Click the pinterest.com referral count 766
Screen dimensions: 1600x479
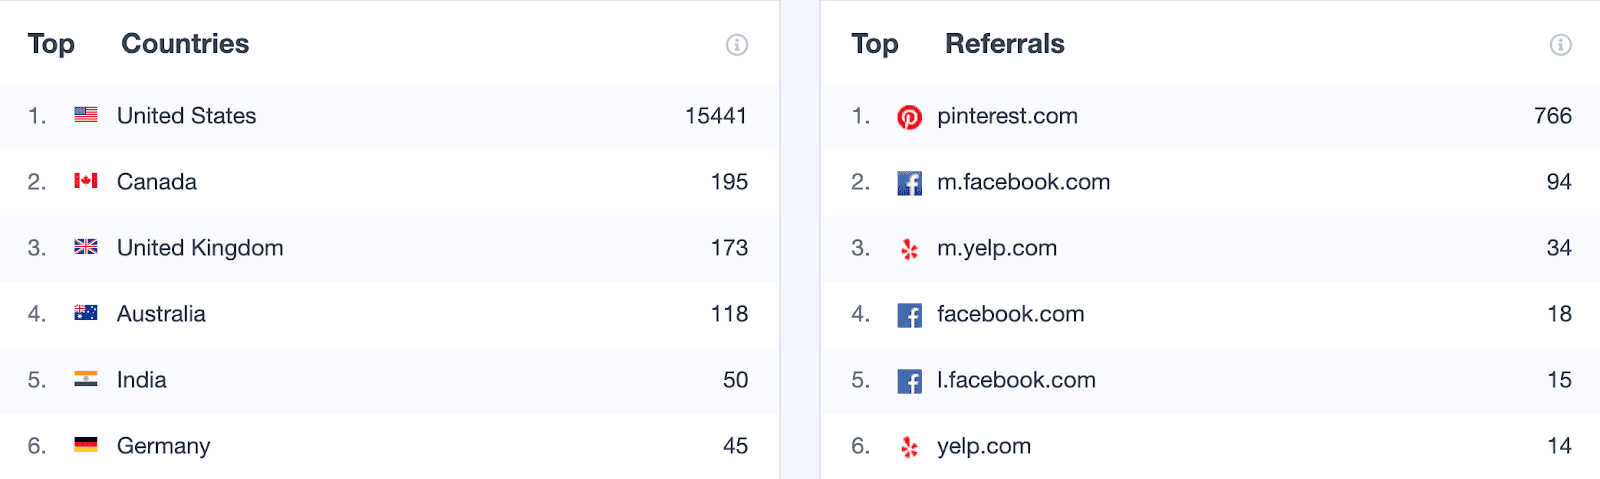1553,116
